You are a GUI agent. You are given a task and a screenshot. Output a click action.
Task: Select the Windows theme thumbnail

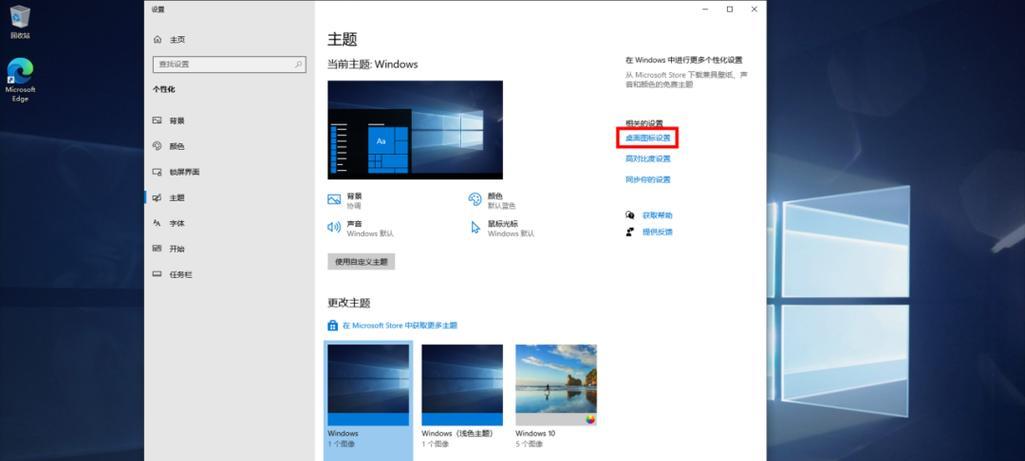pyautogui.click(x=368, y=385)
